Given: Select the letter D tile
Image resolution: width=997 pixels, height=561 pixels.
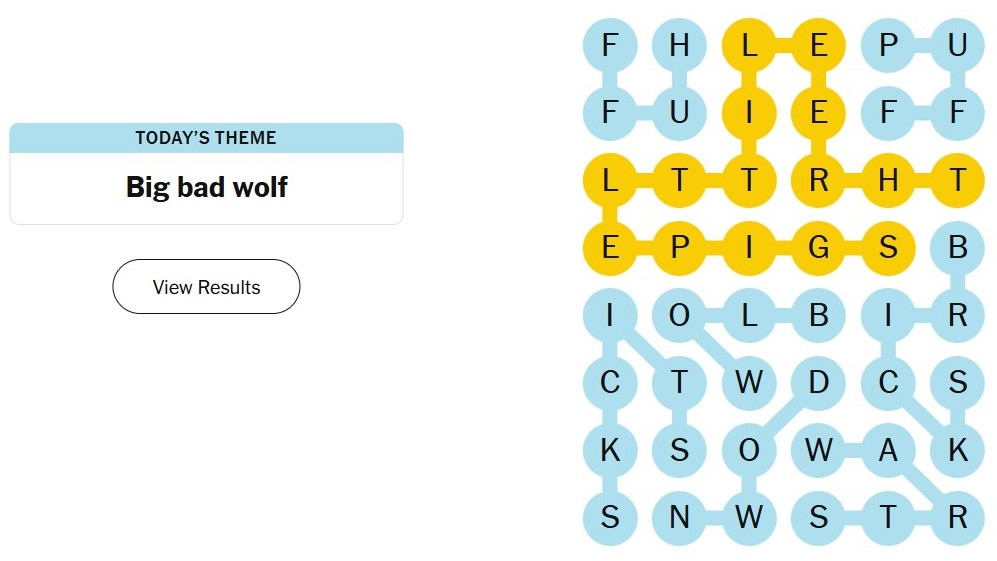Looking at the screenshot, I should point(818,382).
